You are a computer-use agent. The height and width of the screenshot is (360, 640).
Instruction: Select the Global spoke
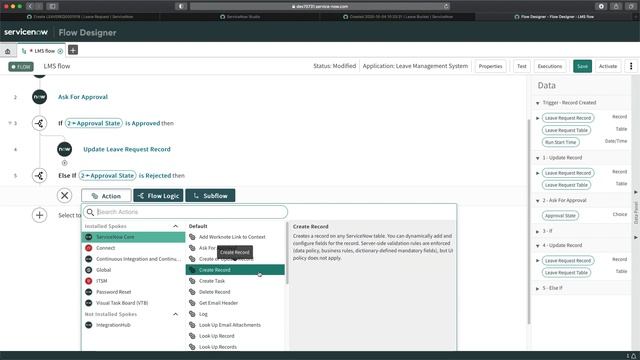133,270
